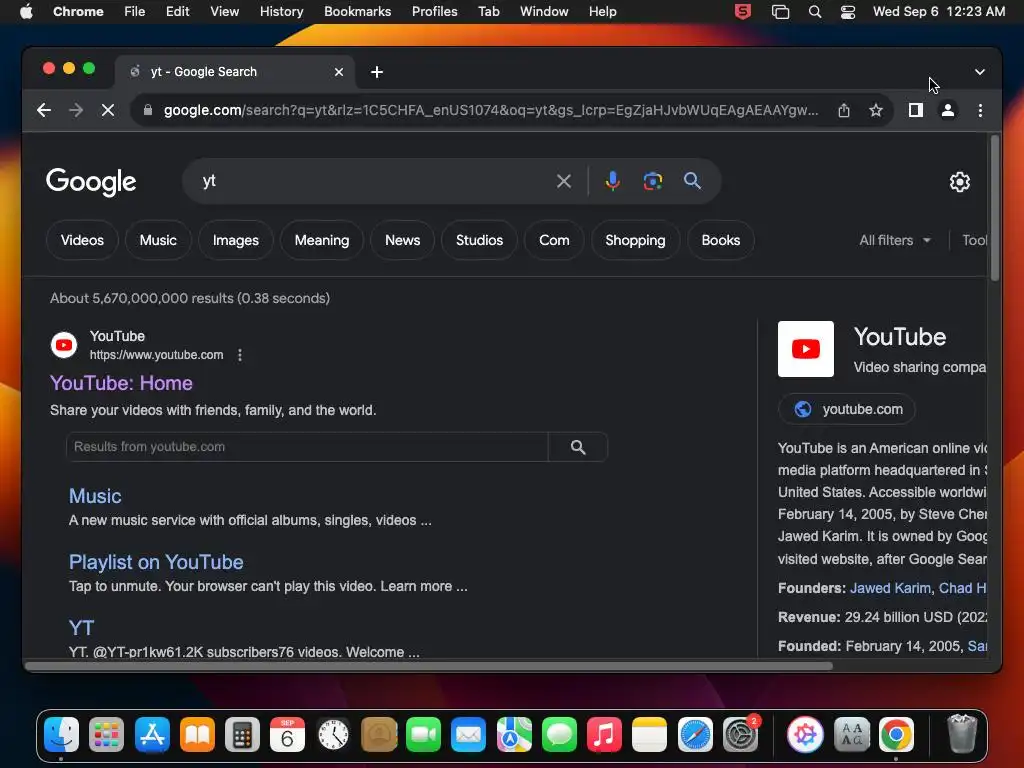The width and height of the screenshot is (1024, 768).
Task: Click the Chrome address bar URL
Action: point(490,110)
